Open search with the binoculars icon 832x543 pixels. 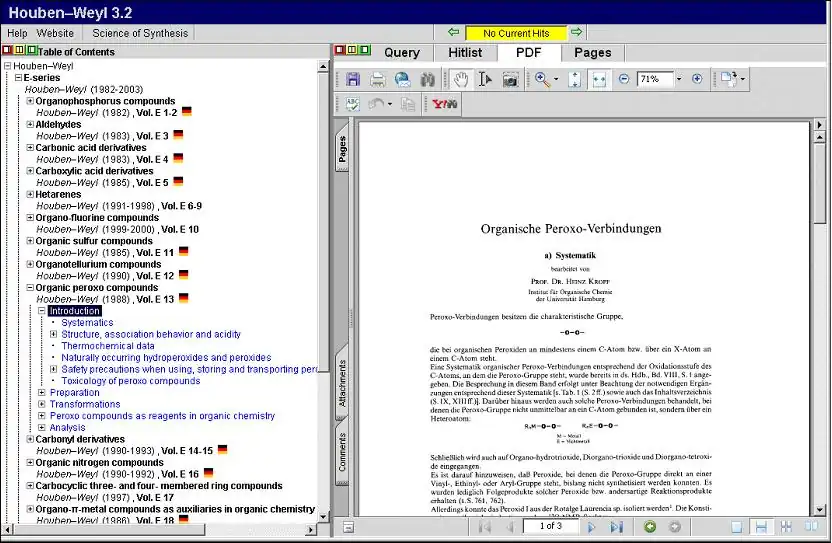pos(427,79)
